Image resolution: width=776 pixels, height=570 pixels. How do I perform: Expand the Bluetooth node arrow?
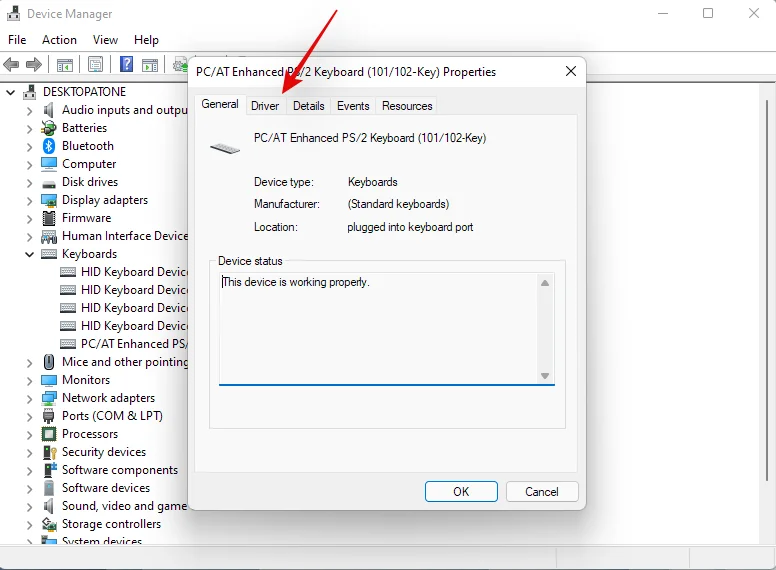[30, 146]
